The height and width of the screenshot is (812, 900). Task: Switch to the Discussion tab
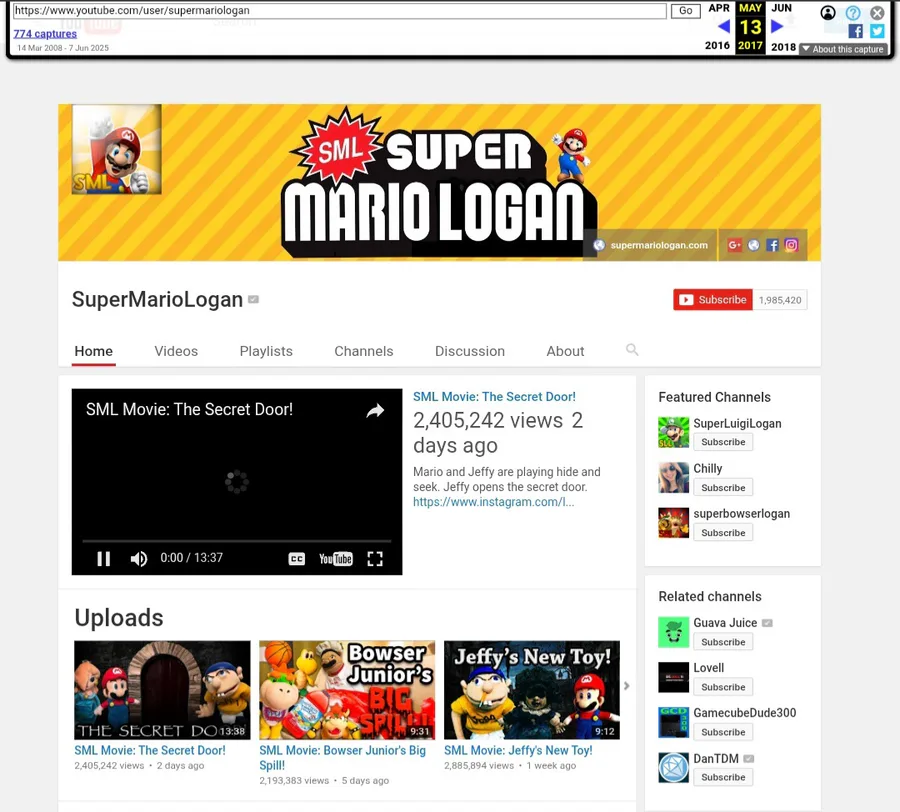click(x=470, y=351)
